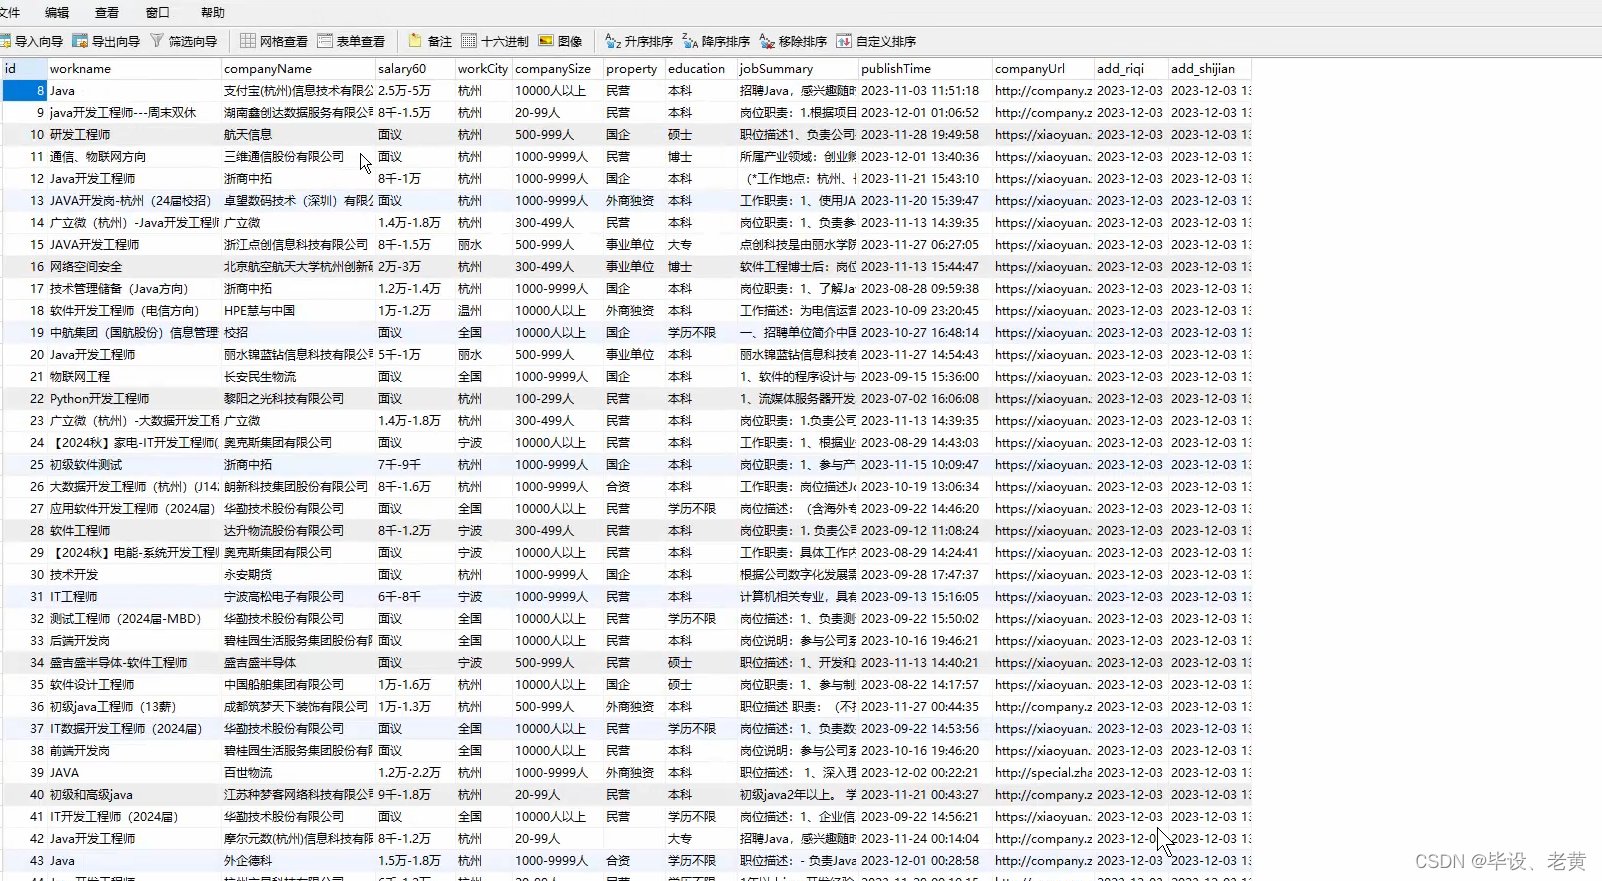The height and width of the screenshot is (881, 1602).
Task: Select company cell '百世物流'
Action: tap(298, 773)
